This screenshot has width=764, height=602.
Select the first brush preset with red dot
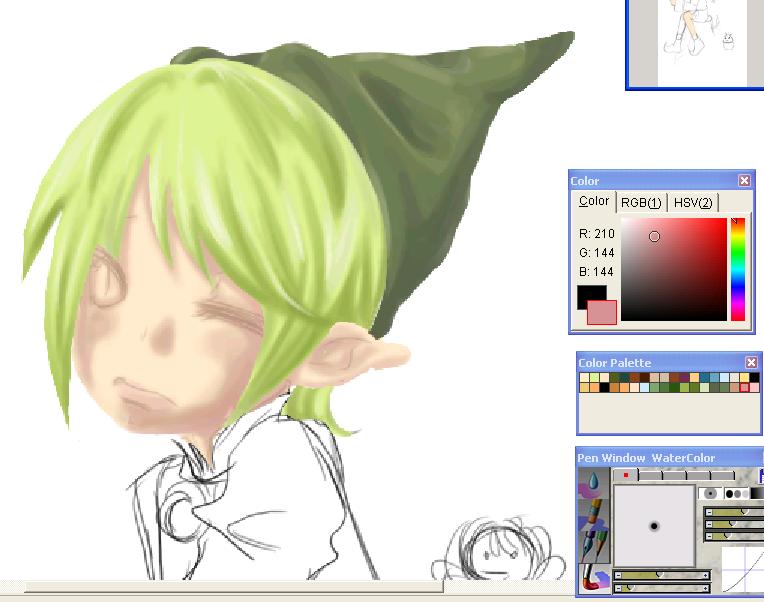[x=626, y=475]
